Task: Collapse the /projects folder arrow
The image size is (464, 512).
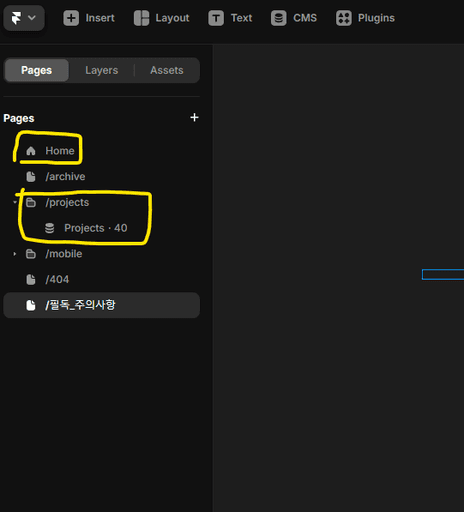Action: point(15,202)
